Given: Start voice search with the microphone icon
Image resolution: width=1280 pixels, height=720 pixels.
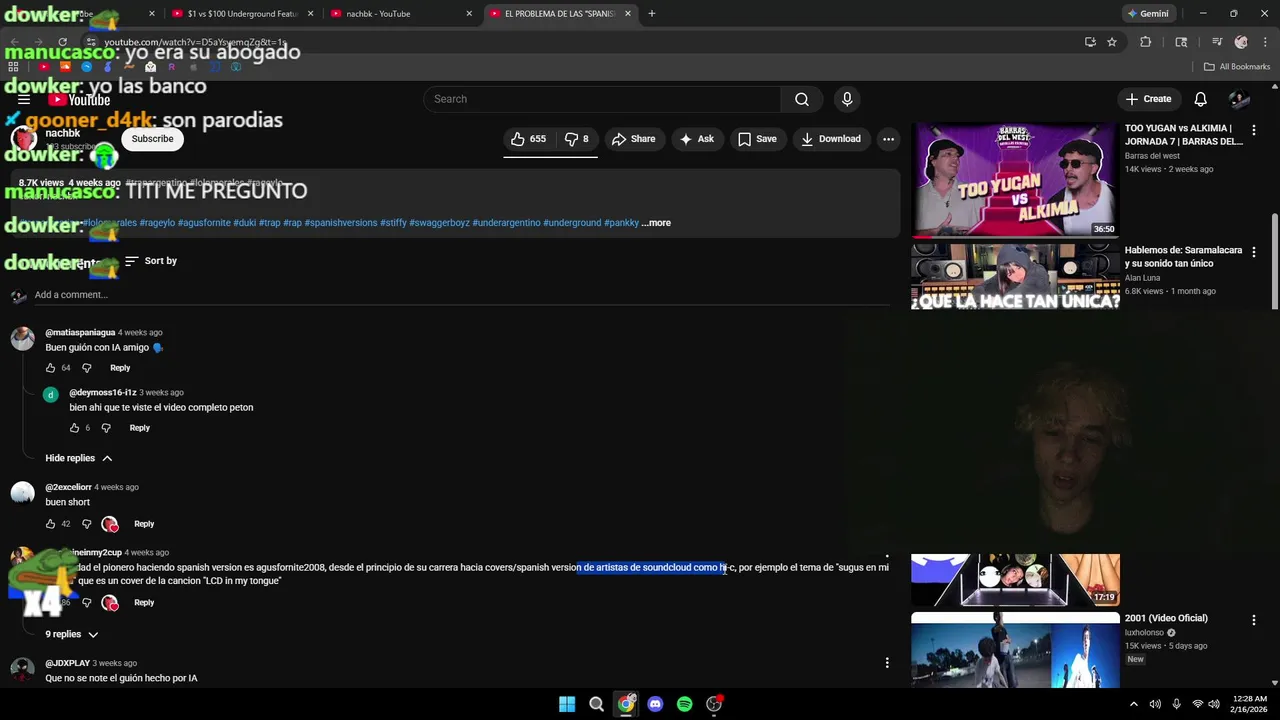Looking at the screenshot, I should (847, 99).
